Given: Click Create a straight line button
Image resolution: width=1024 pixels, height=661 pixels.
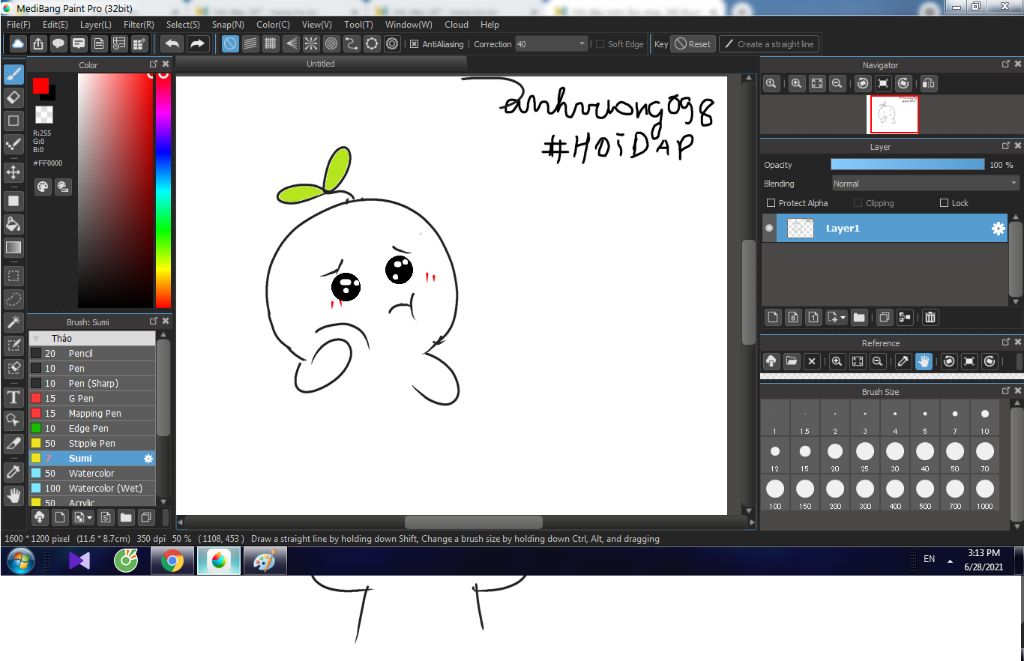Looking at the screenshot, I should click(x=769, y=44).
